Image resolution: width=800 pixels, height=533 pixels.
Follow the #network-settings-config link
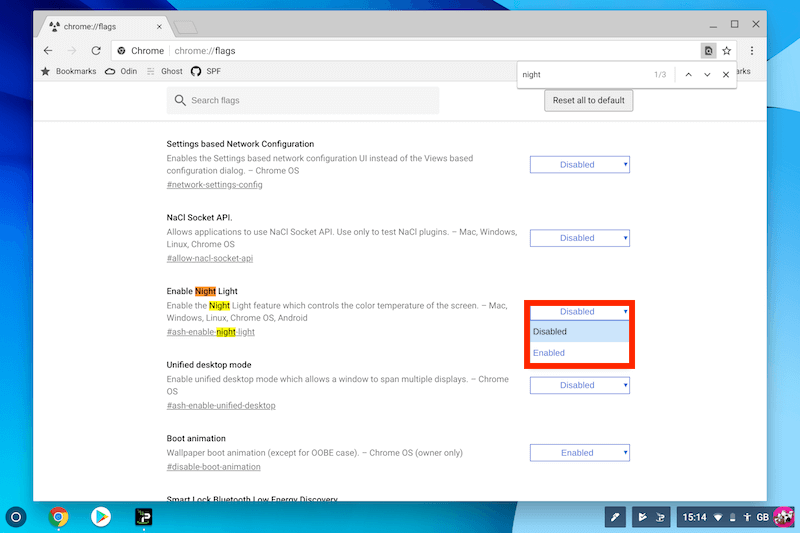tap(214, 185)
